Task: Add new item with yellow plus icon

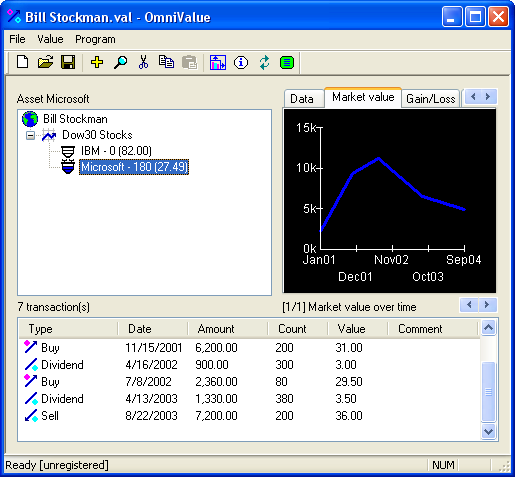Action: pos(97,62)
